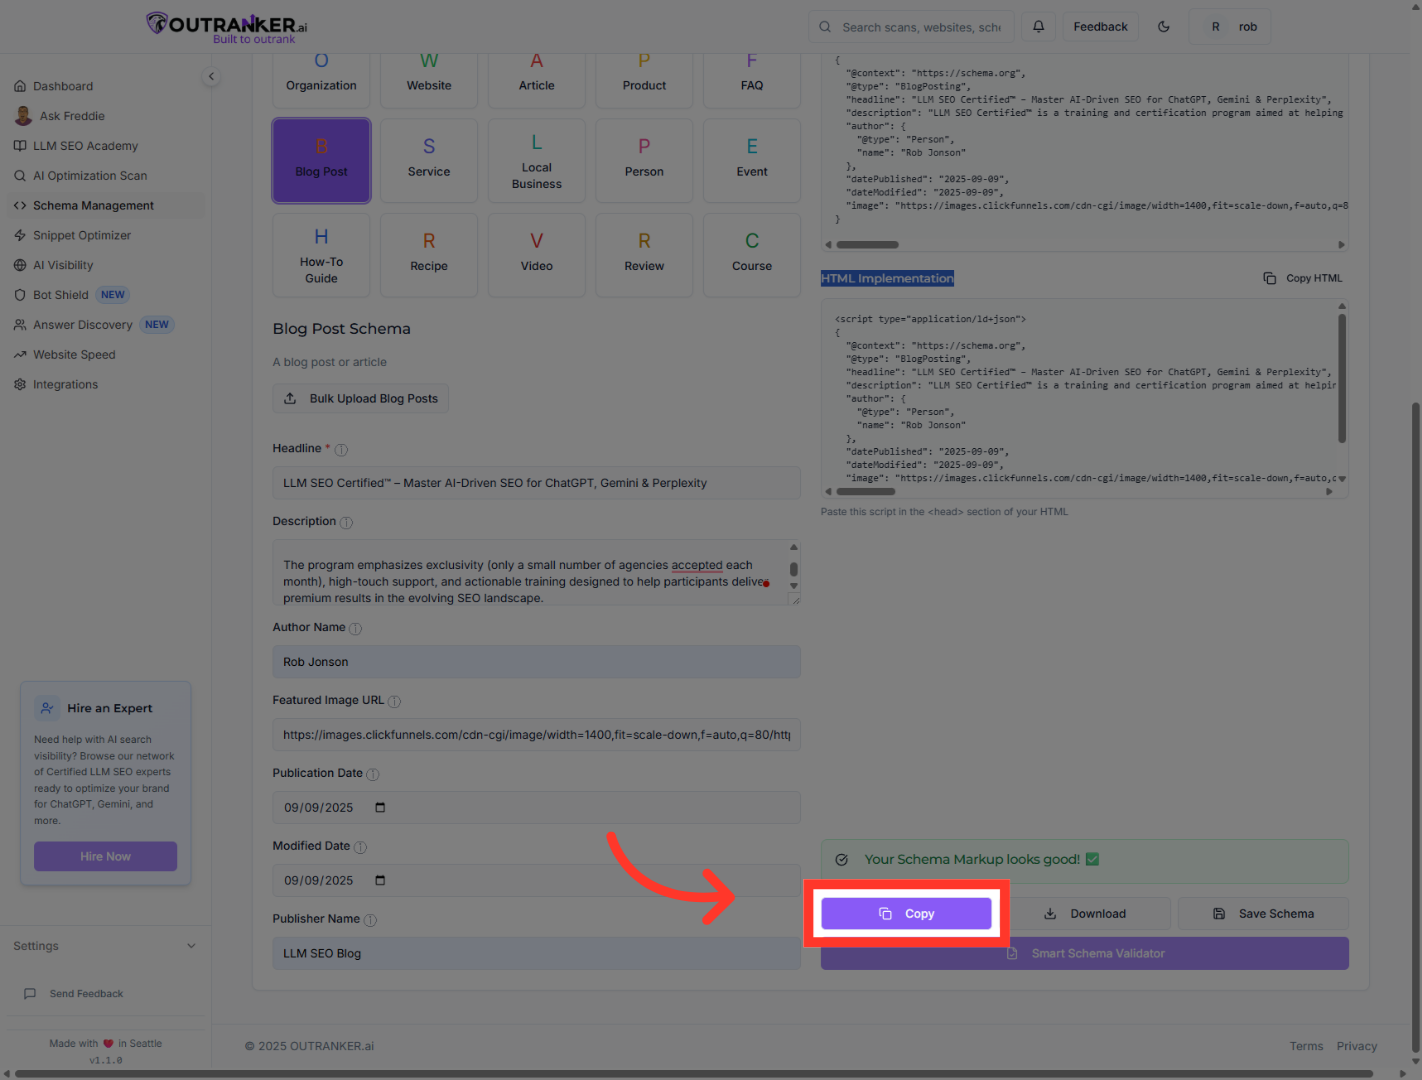1422x1080 pixels.
Task: Choose the Person schema card
Action: click(644, 160)
